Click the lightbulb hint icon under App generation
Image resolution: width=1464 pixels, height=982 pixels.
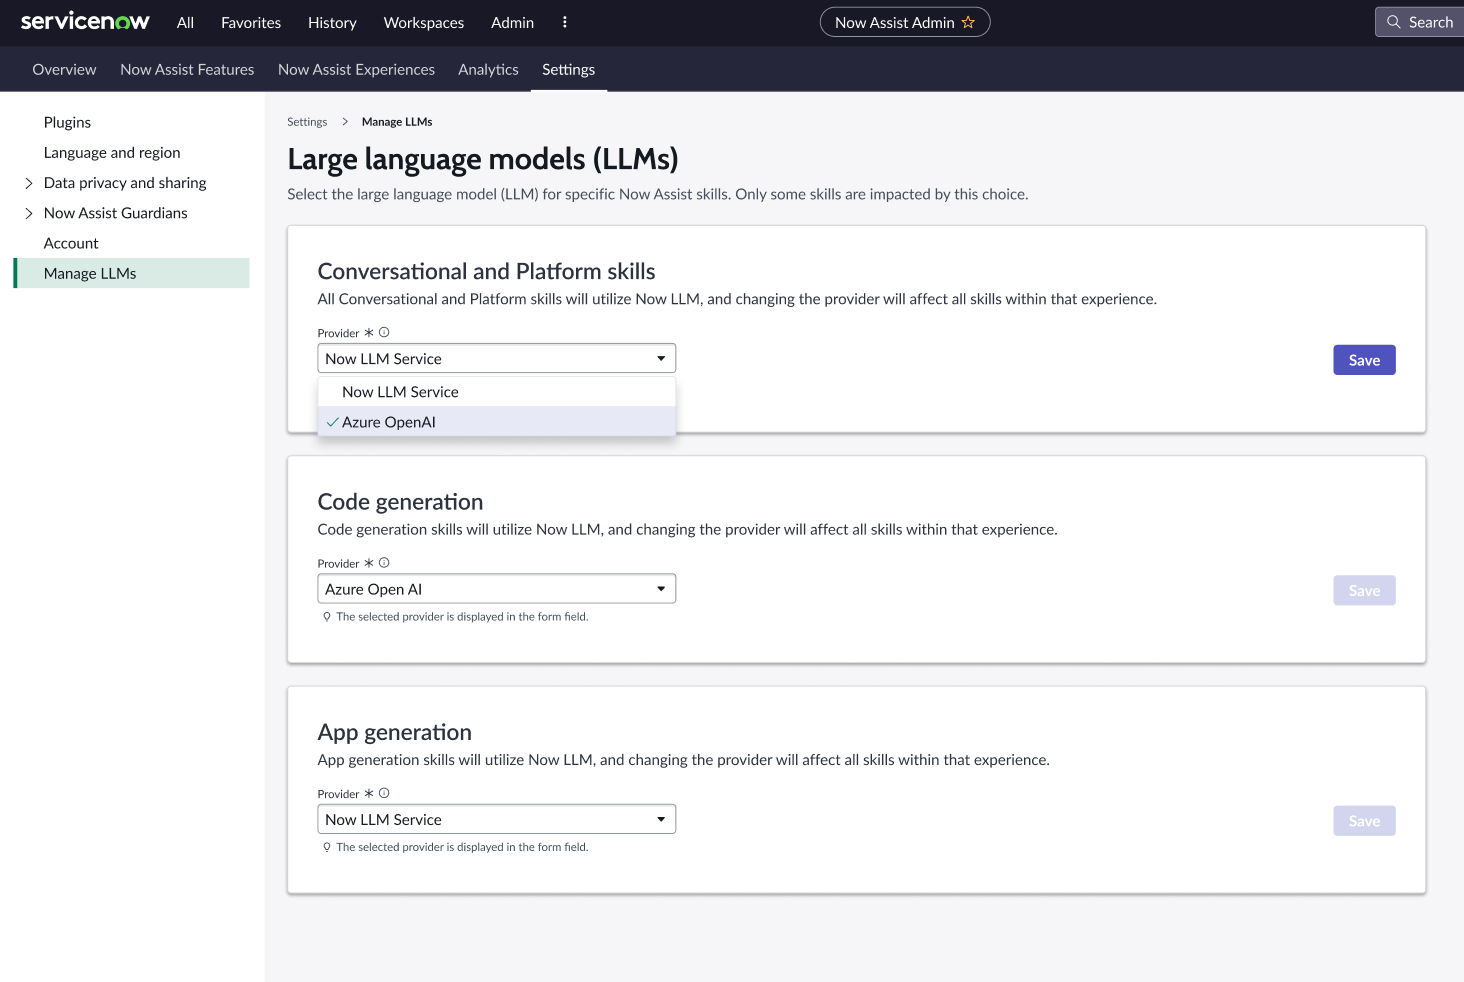pyautogui.click(x=327, y=847)
